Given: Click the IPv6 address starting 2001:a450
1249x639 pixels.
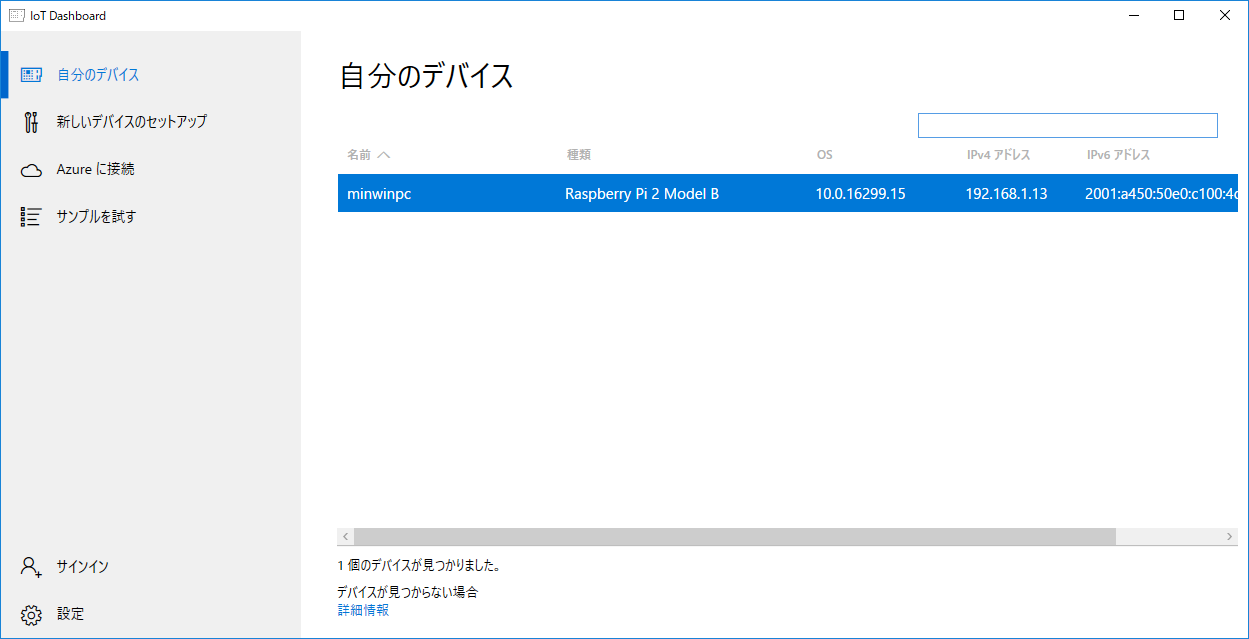Looking at the screenshot, I should (x=1162, y=194).
